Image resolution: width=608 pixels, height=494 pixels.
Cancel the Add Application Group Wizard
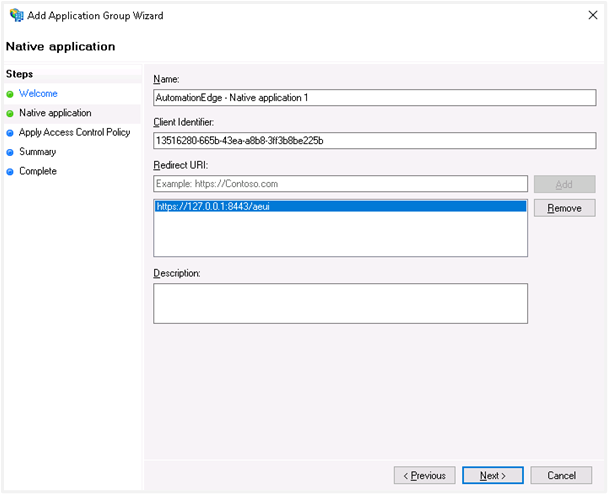click(561, 475)
